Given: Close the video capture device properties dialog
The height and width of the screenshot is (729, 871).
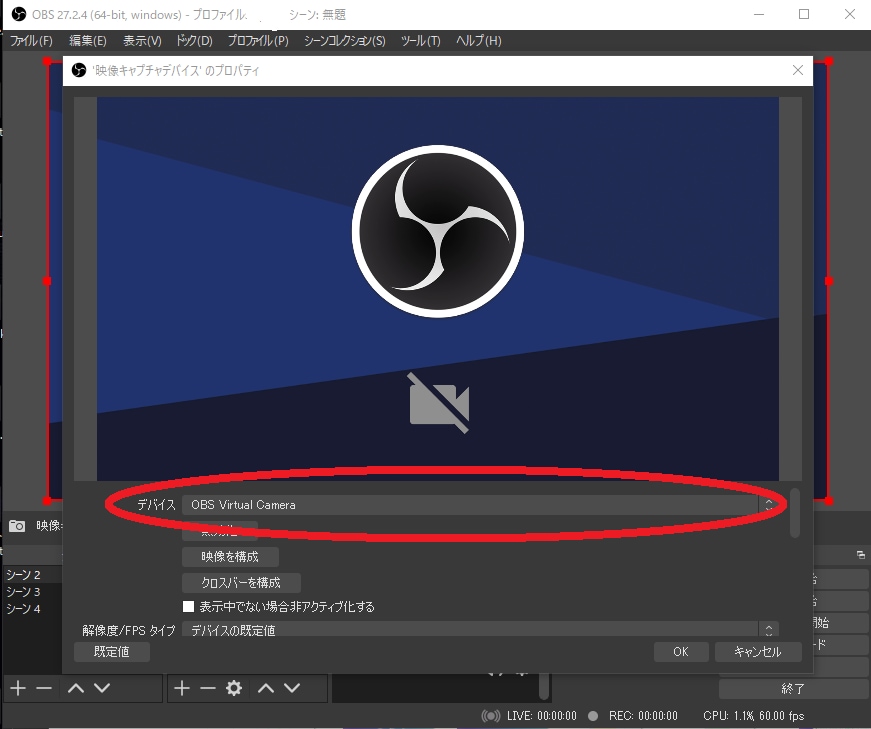Looking at the screenshot, I should pyautogui.click(x=798, y=70).
